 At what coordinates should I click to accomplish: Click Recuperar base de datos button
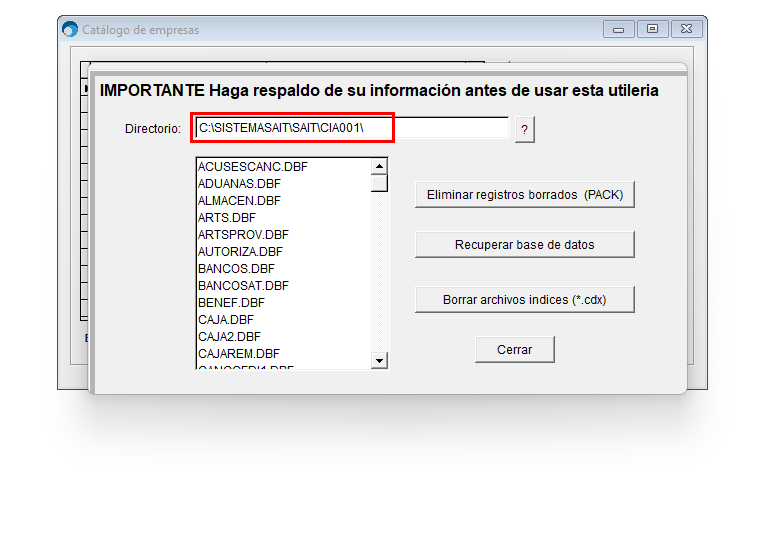point(525,245)
